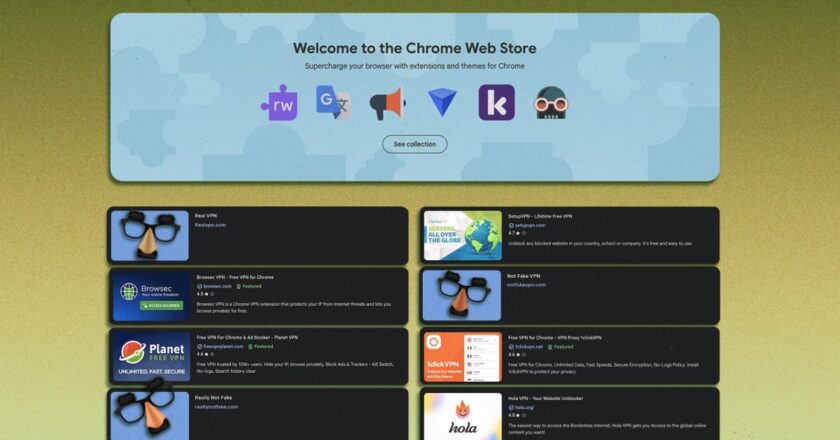Click the 'Hola VPN - Your Website Unblocker' title
The height and width of the screenshot is (440, 840).
pyautogui.click(x=545, y=398)
